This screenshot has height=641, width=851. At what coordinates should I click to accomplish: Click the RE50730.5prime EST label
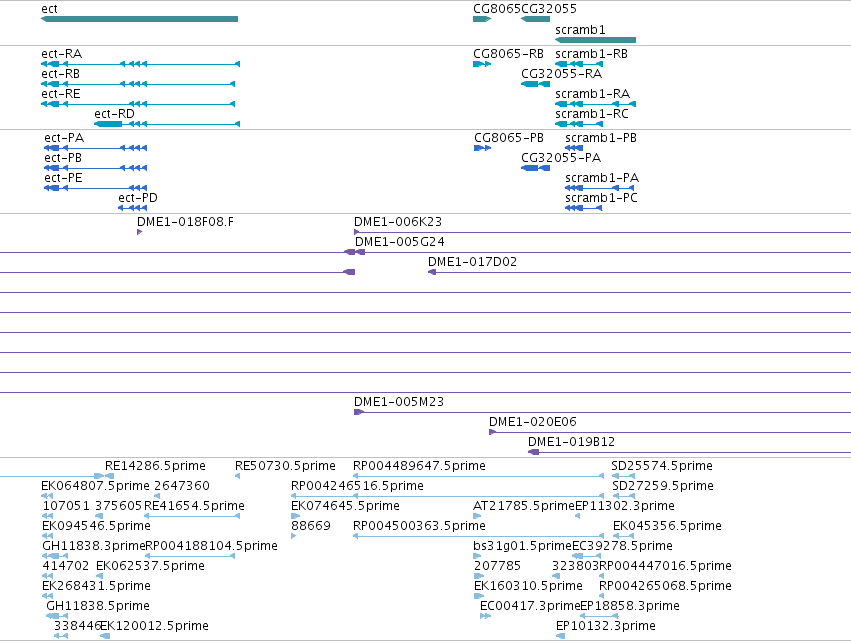(x=285, y=466)
